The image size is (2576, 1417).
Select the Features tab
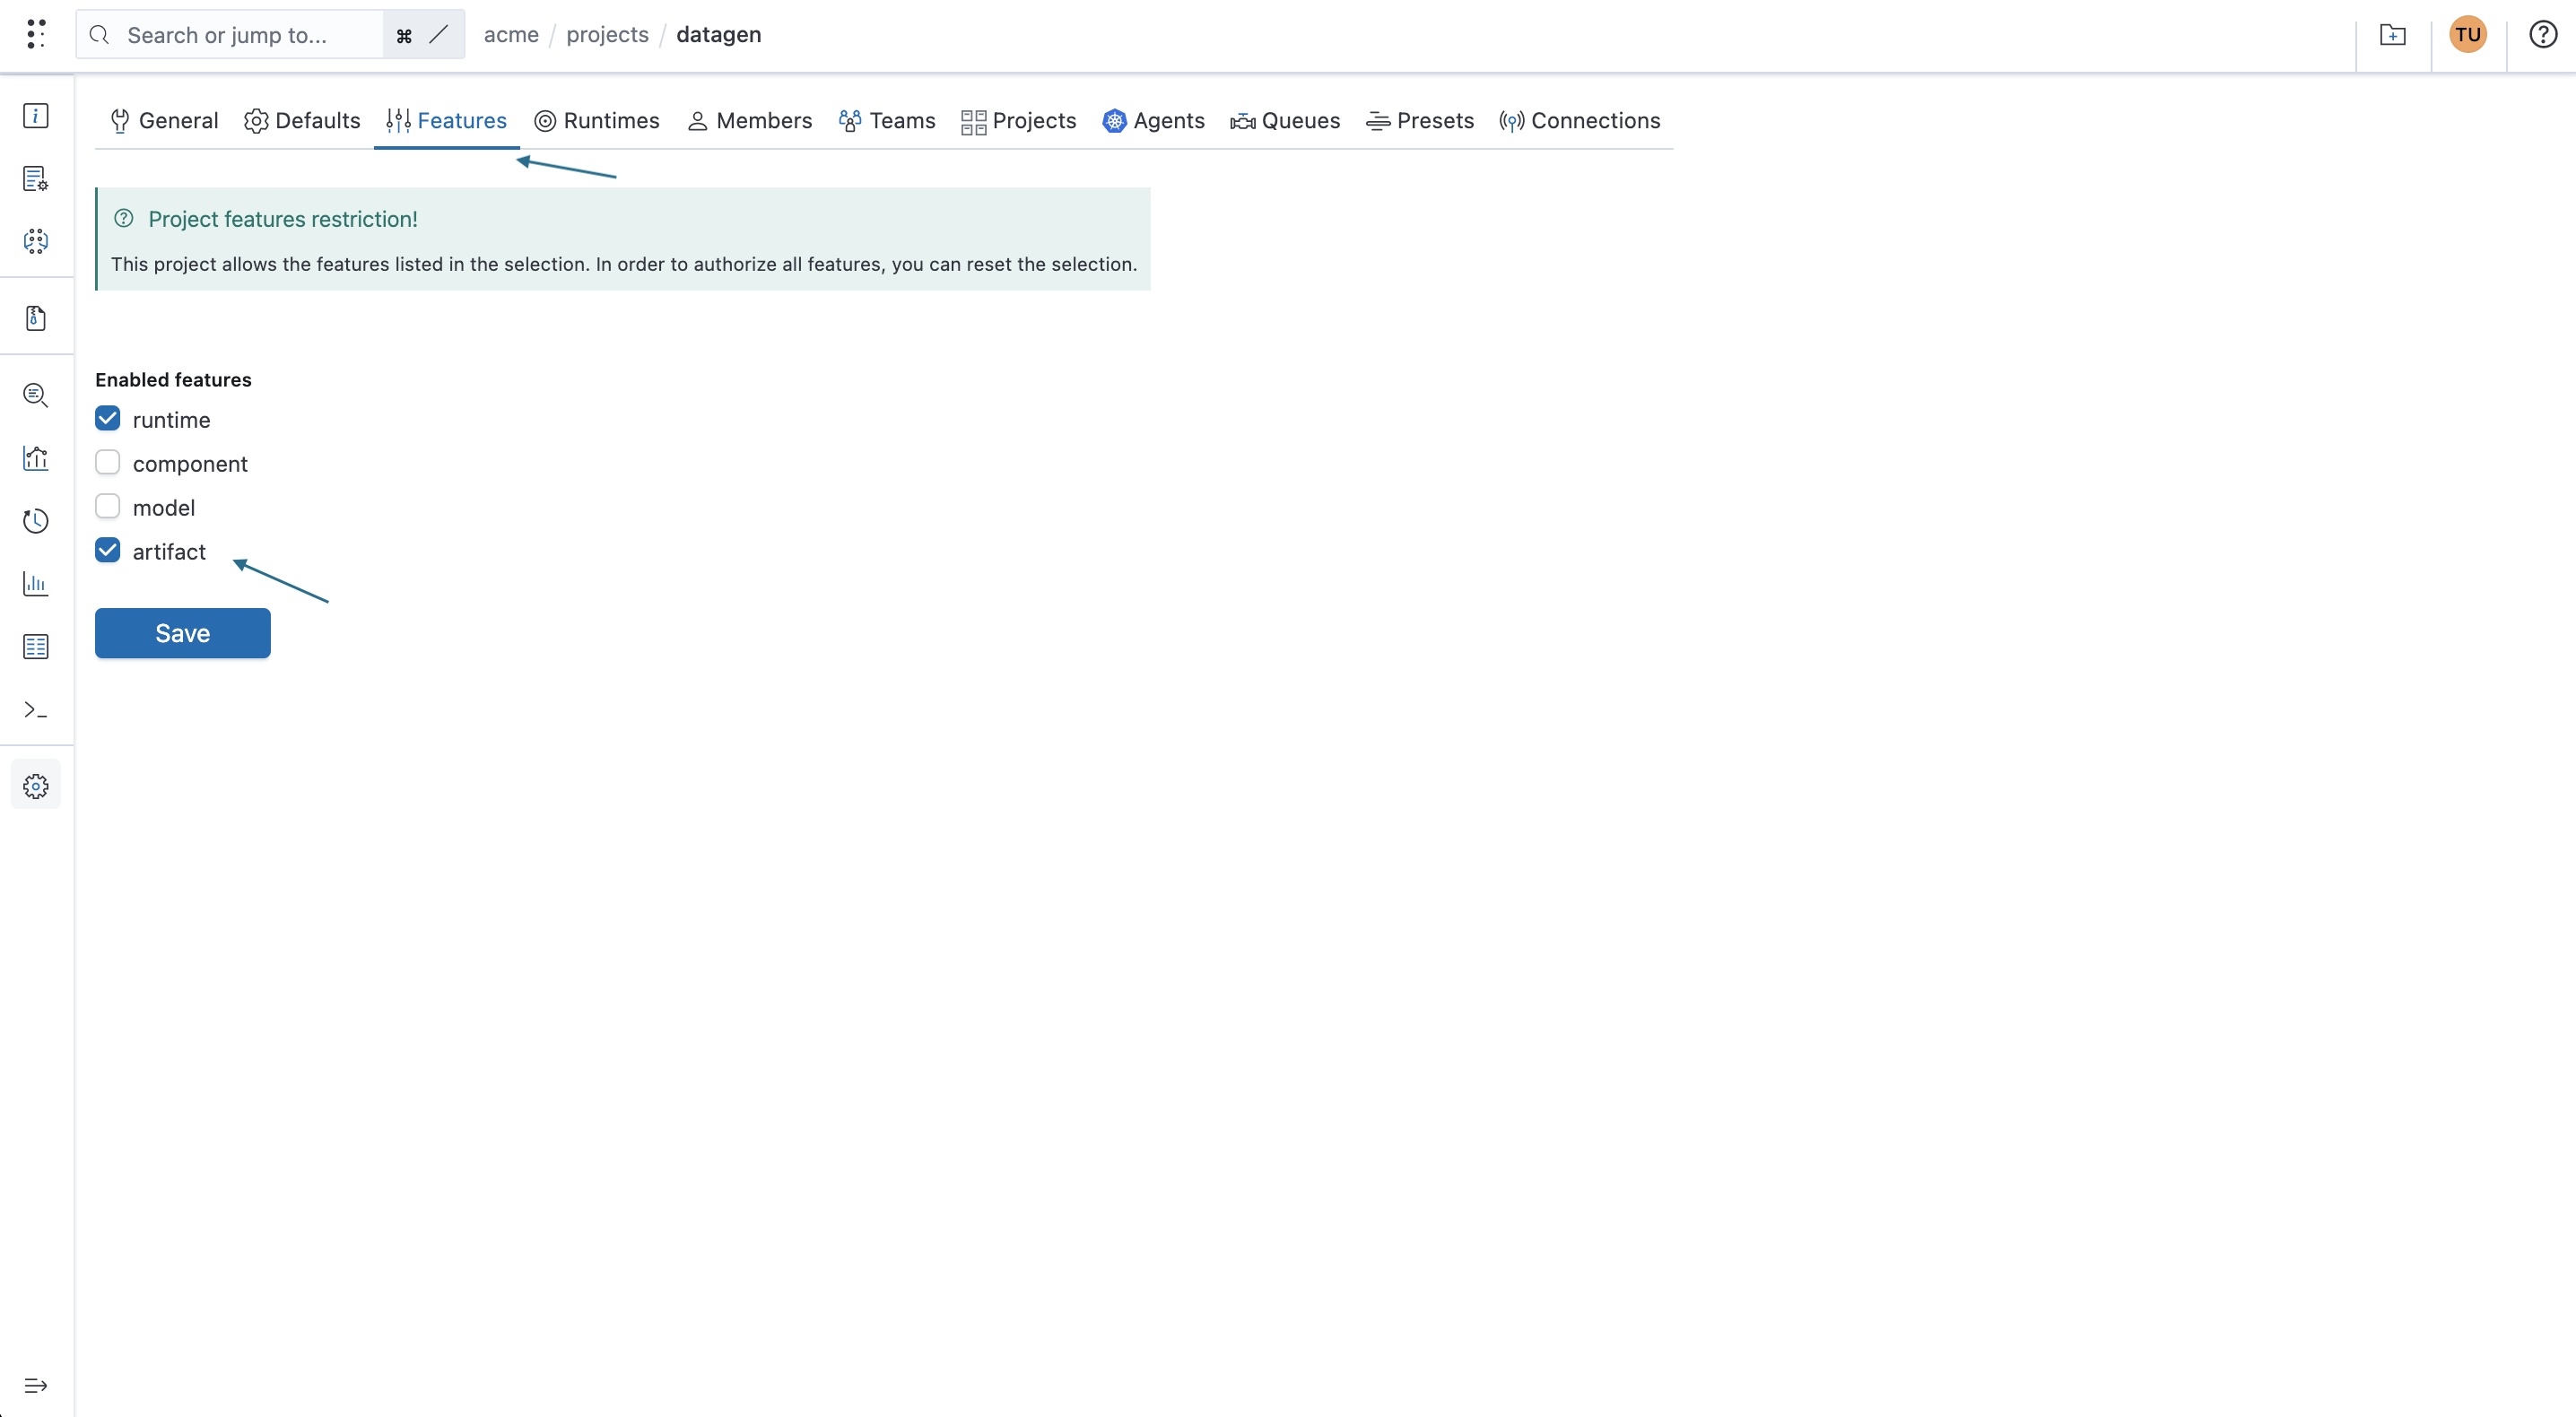coord(447,121)
